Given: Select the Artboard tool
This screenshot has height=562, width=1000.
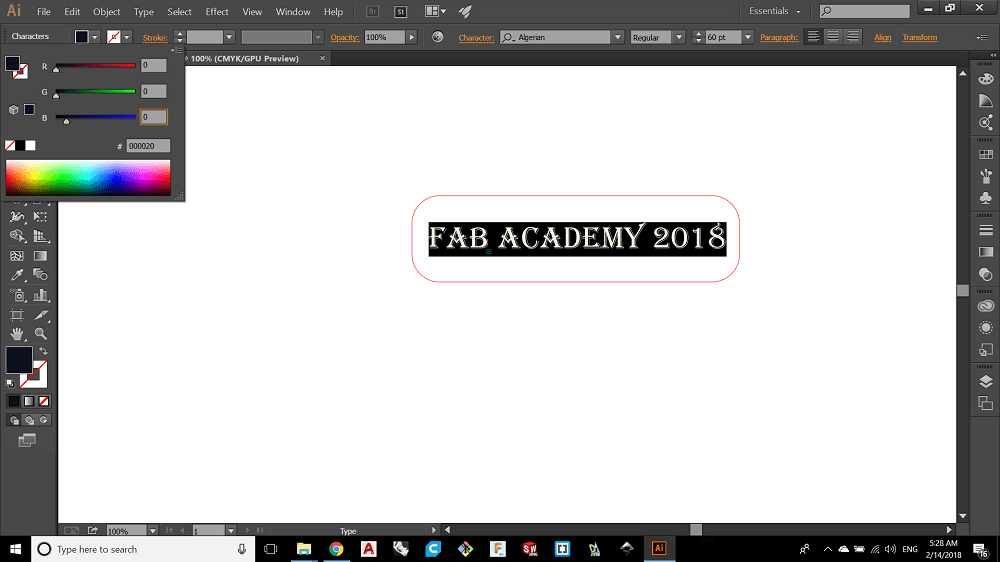Looking at the screenshot, I should pyautogui.click(x=17, y=314).
